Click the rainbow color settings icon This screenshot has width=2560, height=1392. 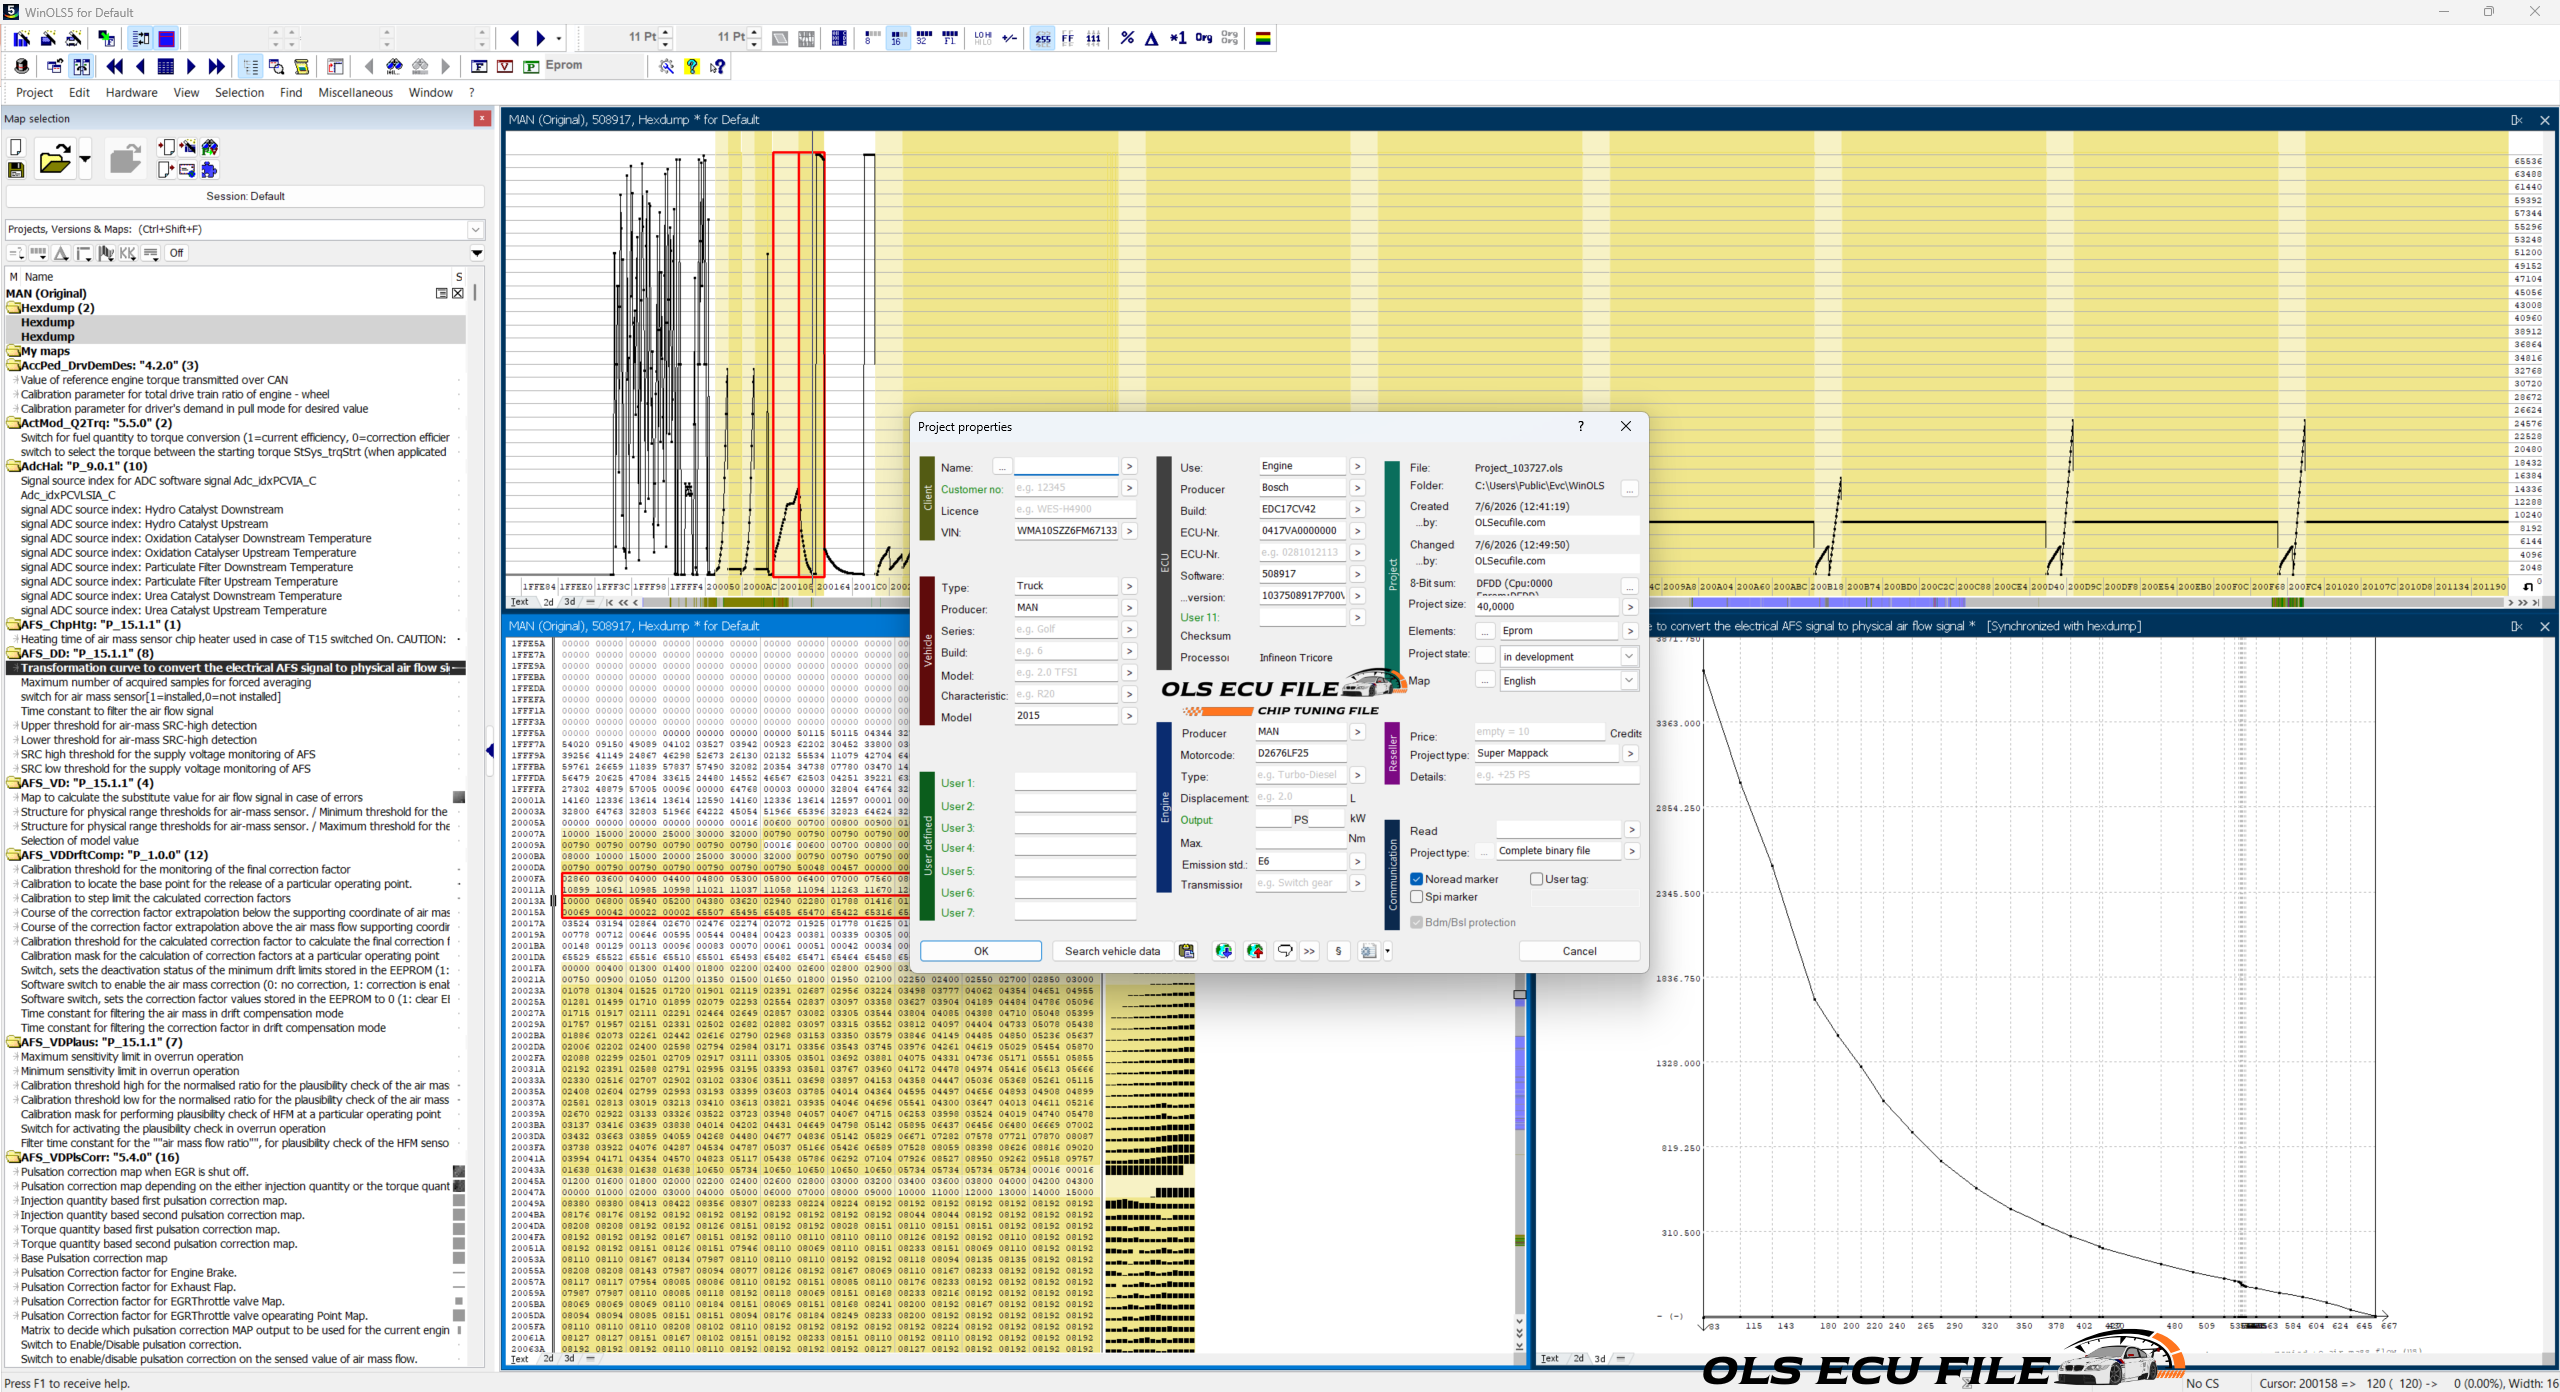[1264, 38]
